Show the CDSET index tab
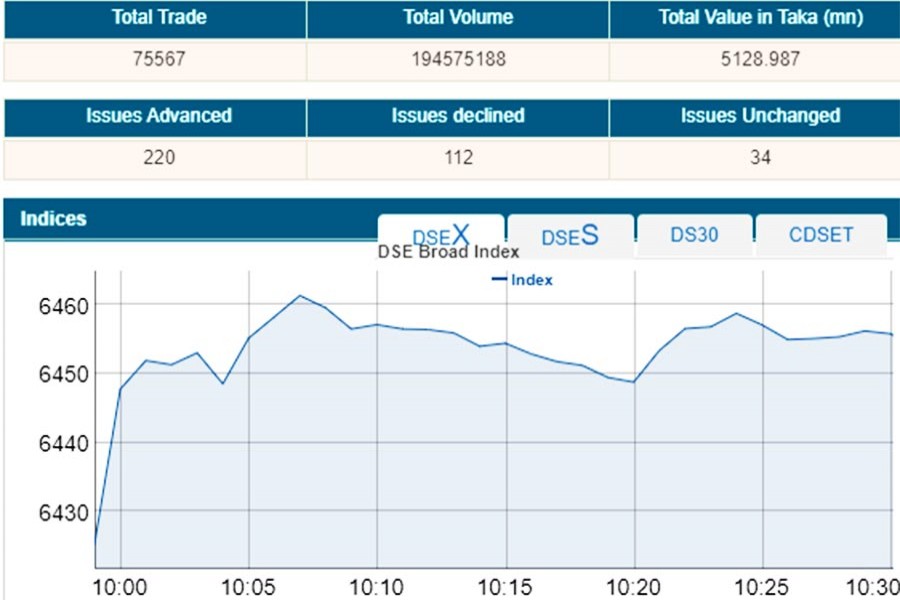This screenshot has height=600, width=900. (x=821, y=235)
